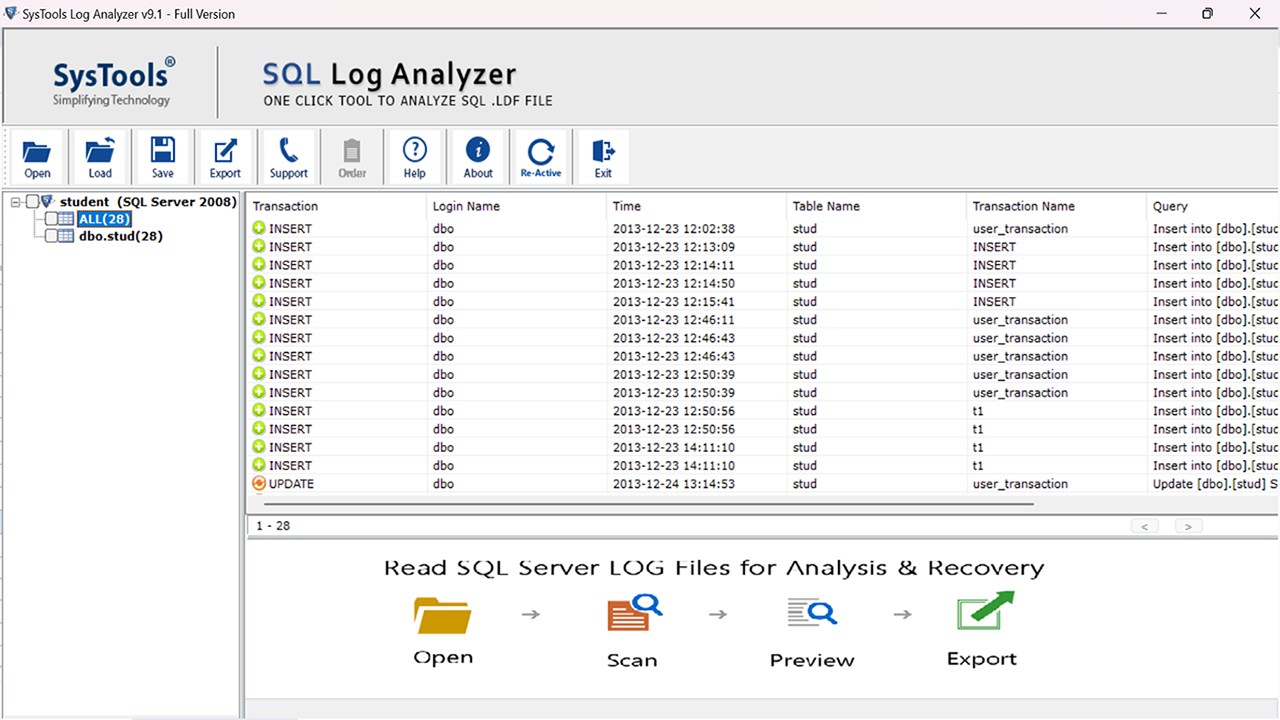Click the orange UPDATE transaction icon
Viewport: 1280px width, 720px height.
click(259, 483)
